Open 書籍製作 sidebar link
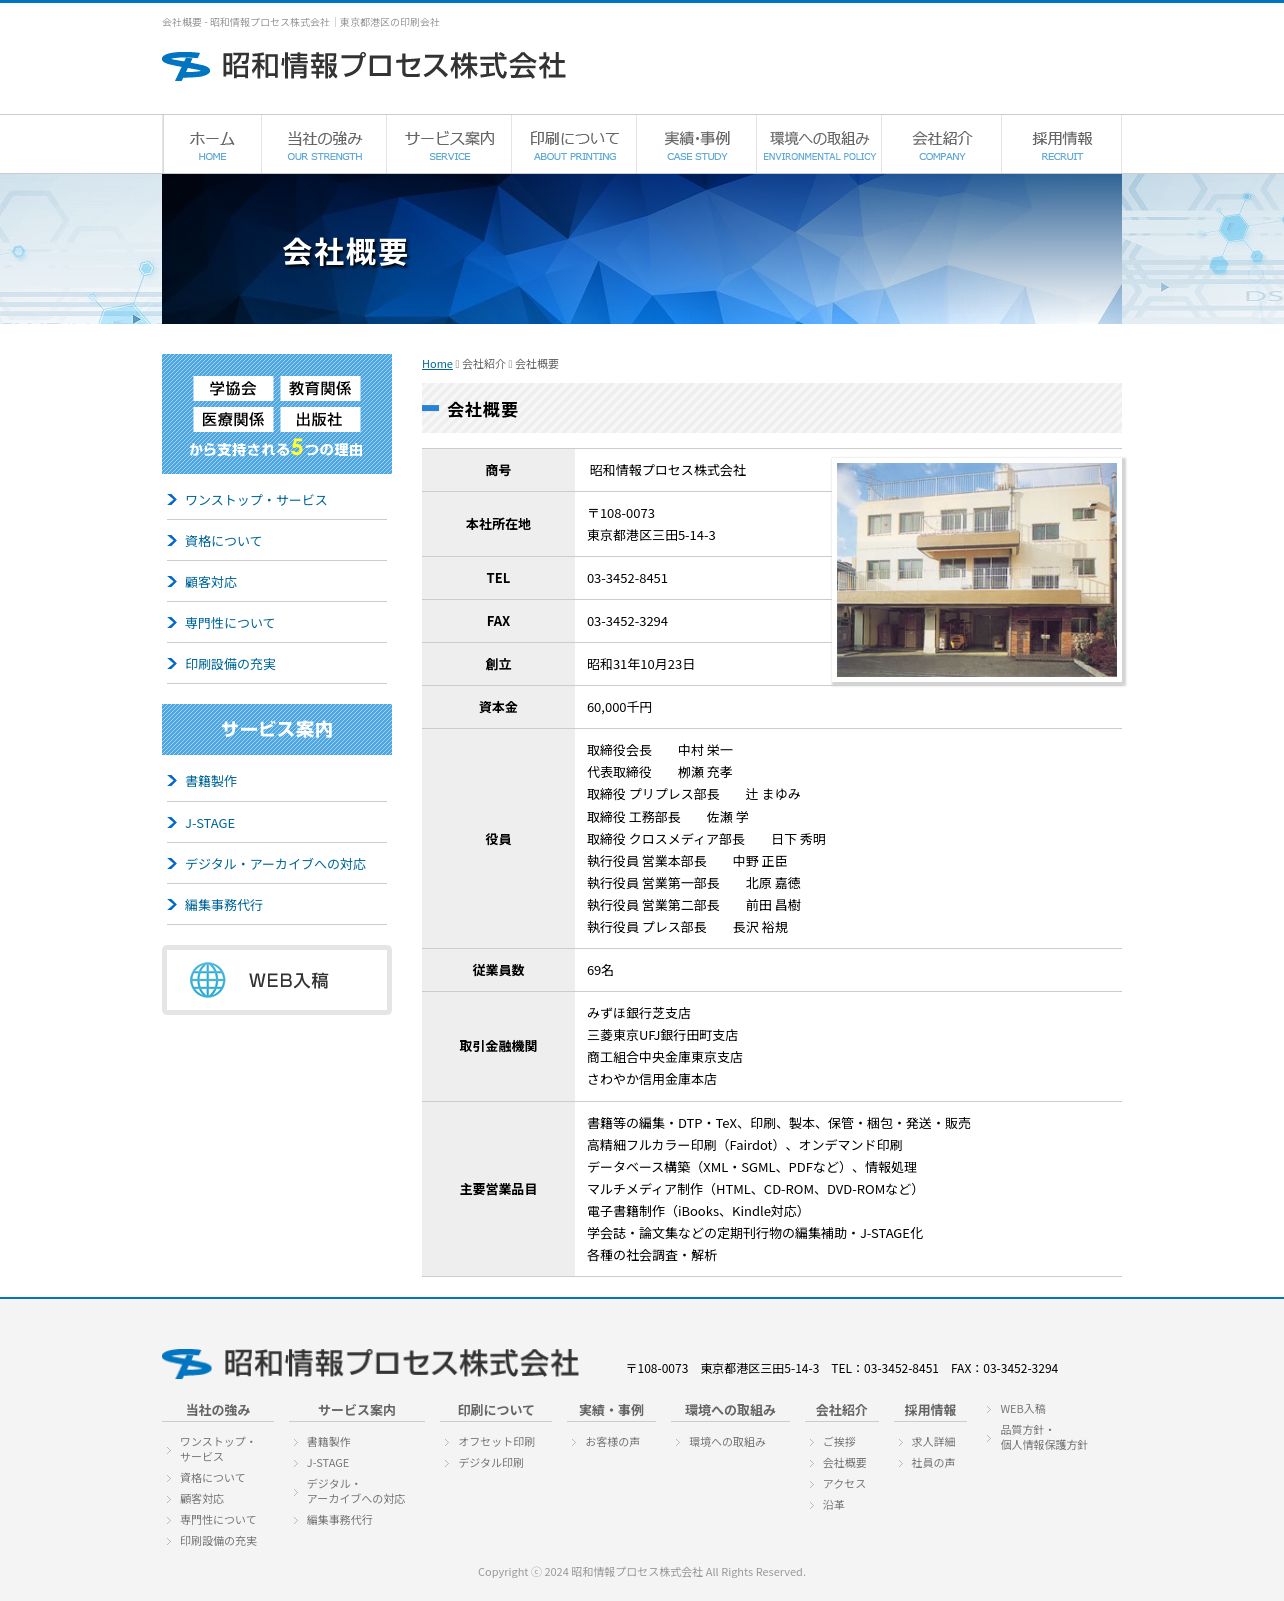The width and height of the screenshot is (1284, 1601). point(211,781)
